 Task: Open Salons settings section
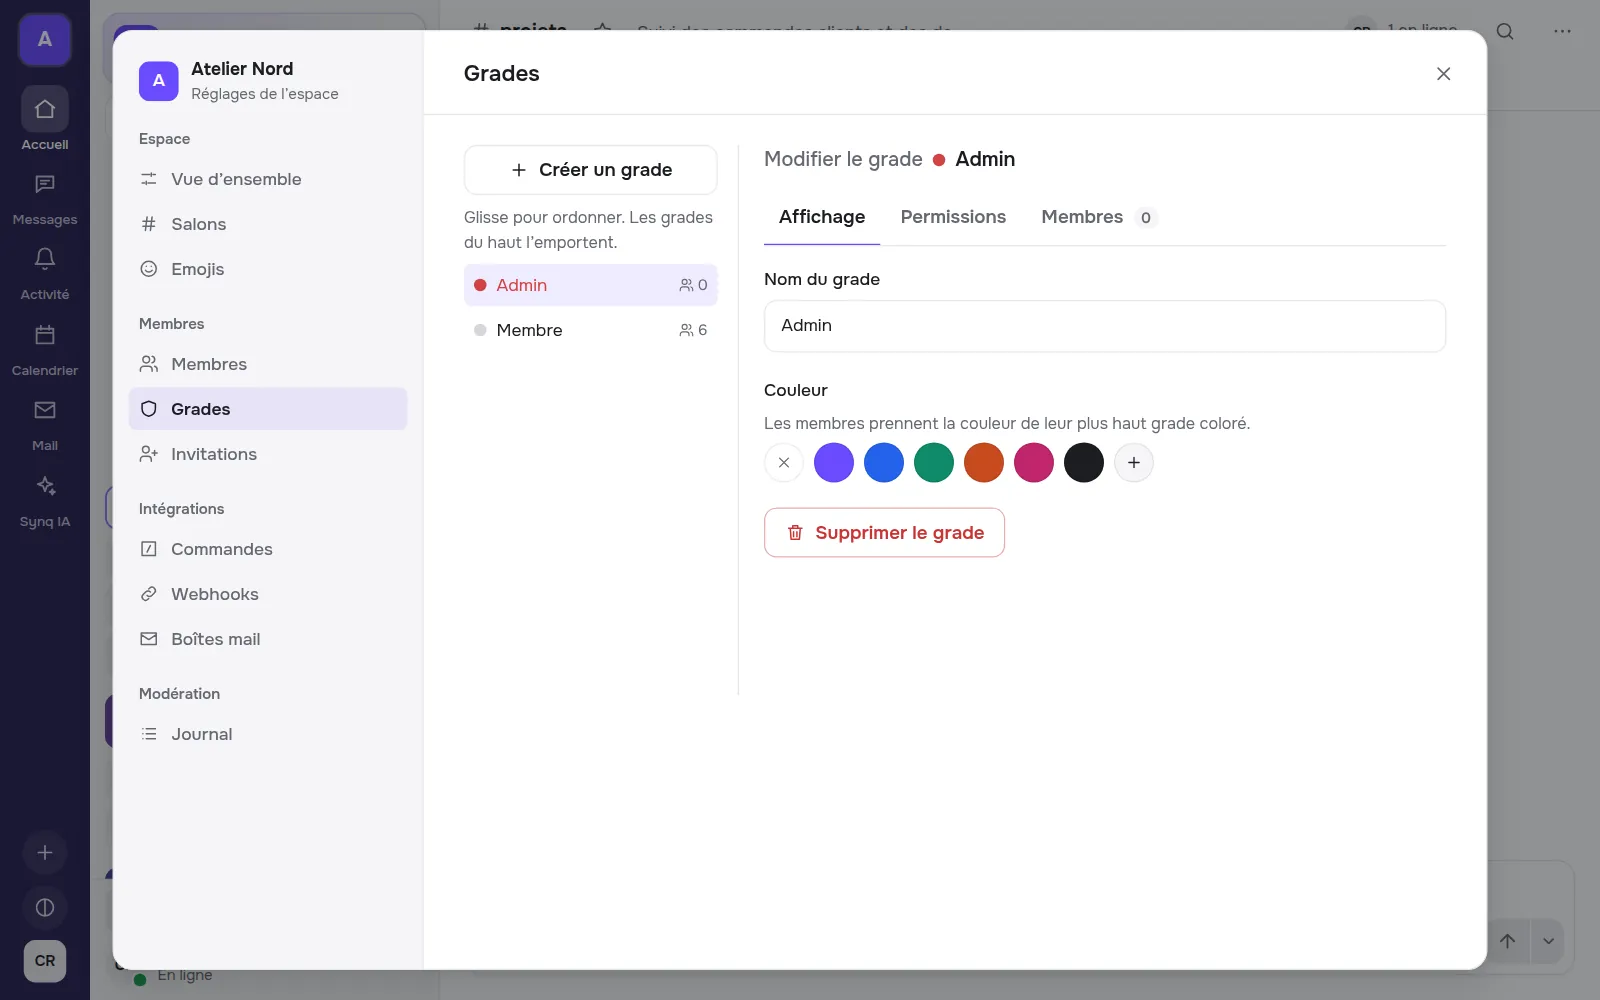(268, 224)
